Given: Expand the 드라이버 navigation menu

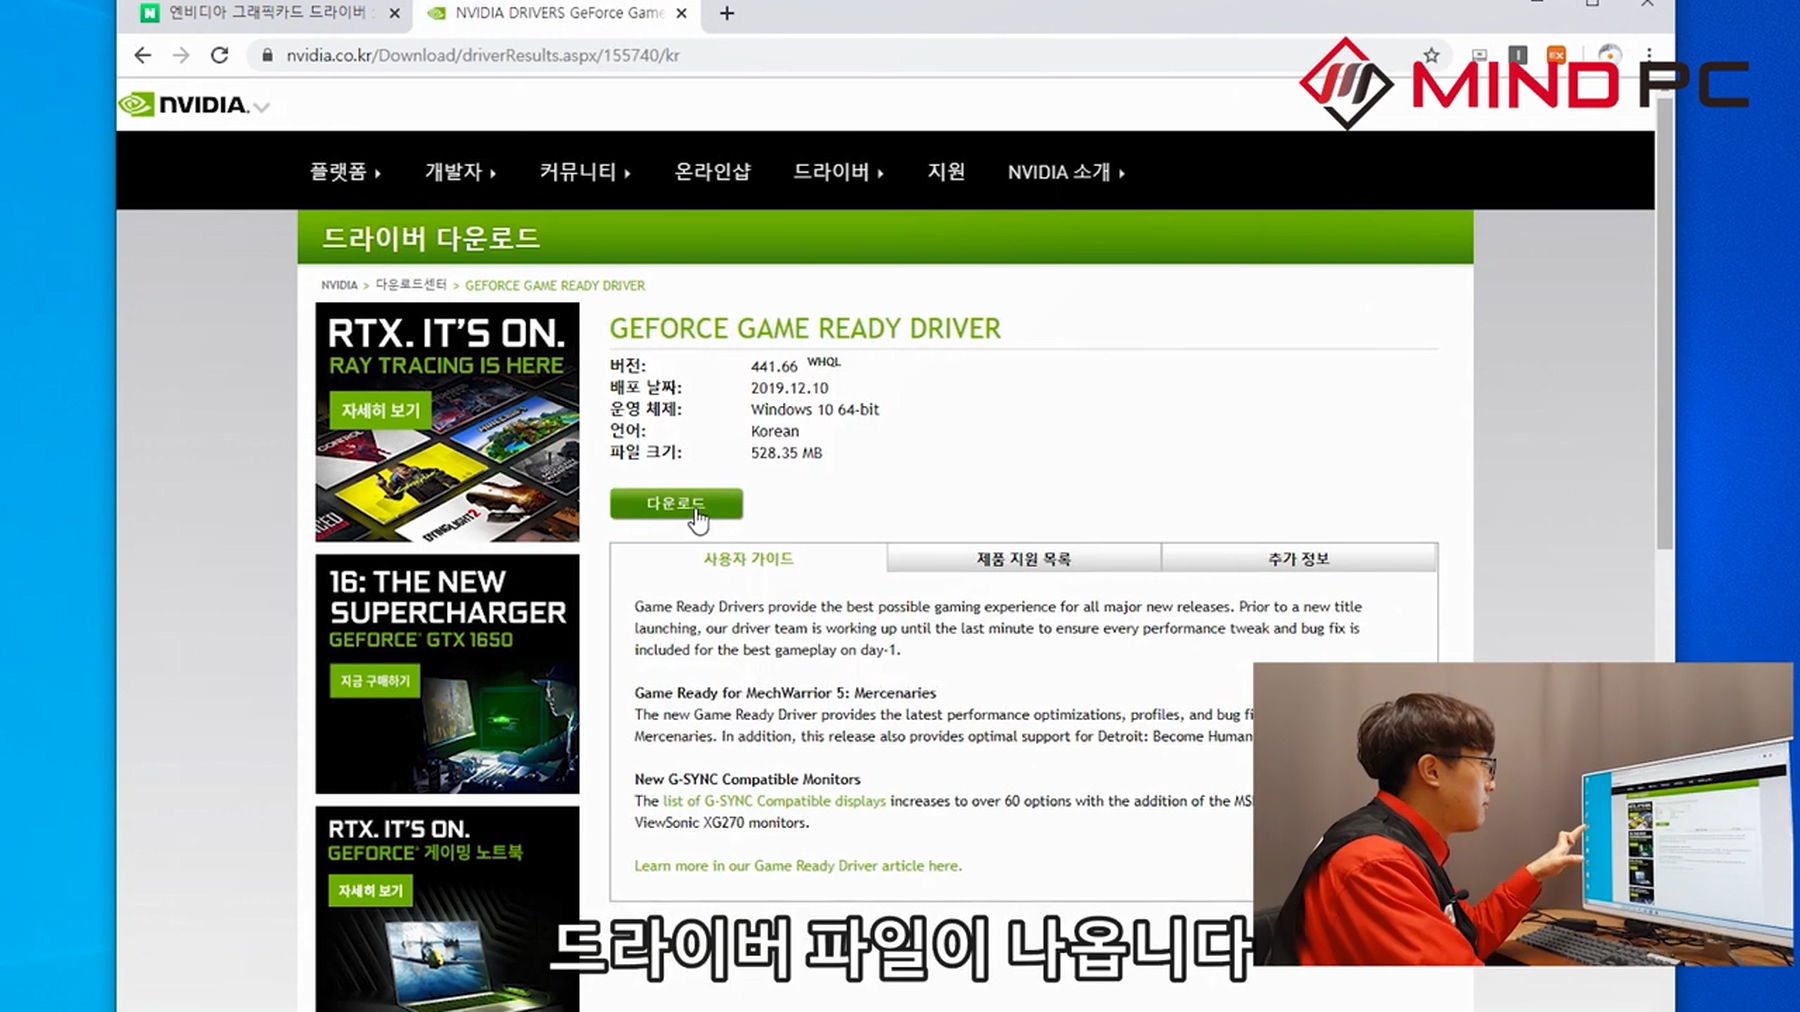Looking at the screenshot, I should [x=838, y=172].
